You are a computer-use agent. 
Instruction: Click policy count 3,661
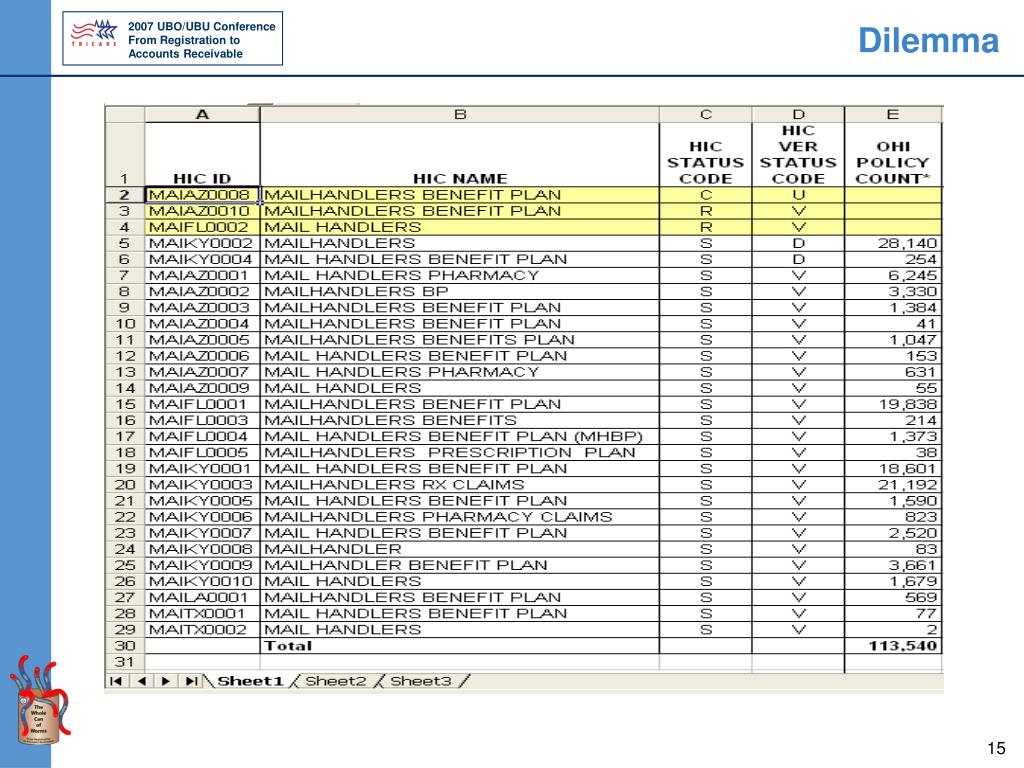[893, 565]
